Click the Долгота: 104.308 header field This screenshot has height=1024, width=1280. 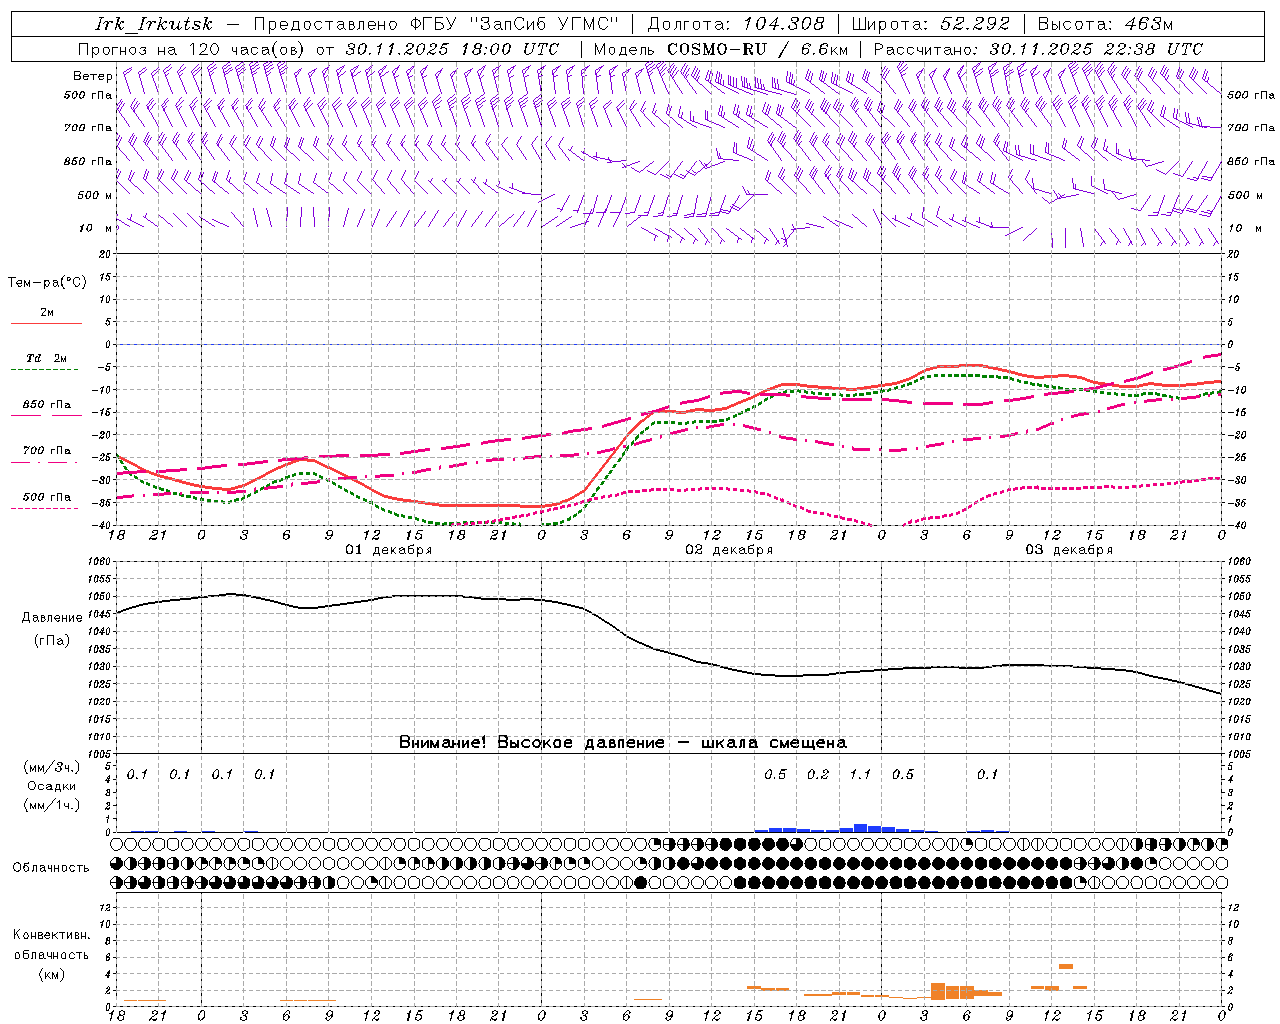735,24
